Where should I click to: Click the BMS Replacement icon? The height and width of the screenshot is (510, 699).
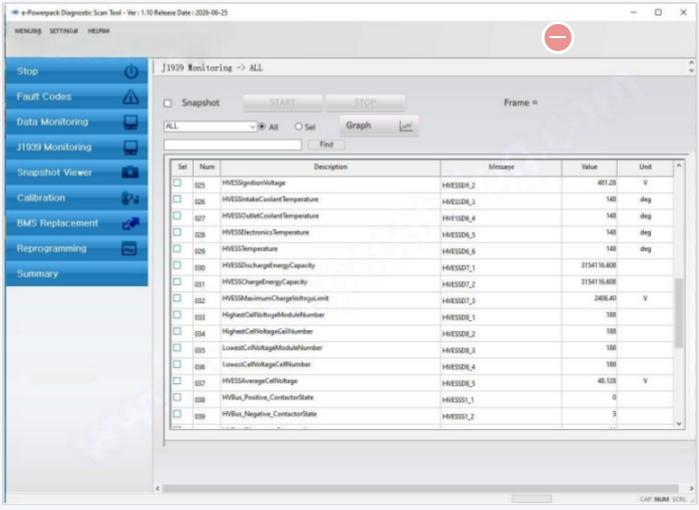(x=130, y=223)
